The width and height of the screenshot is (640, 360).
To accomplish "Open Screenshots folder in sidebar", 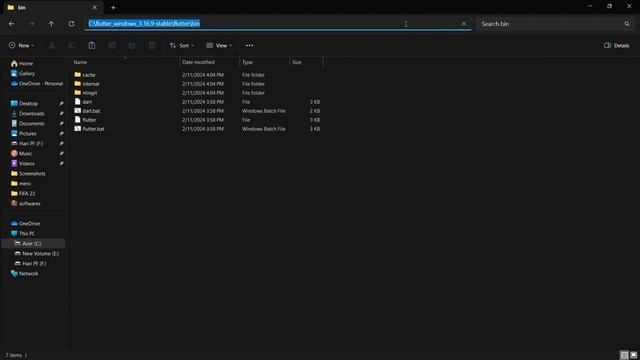I will click(32, 173).
